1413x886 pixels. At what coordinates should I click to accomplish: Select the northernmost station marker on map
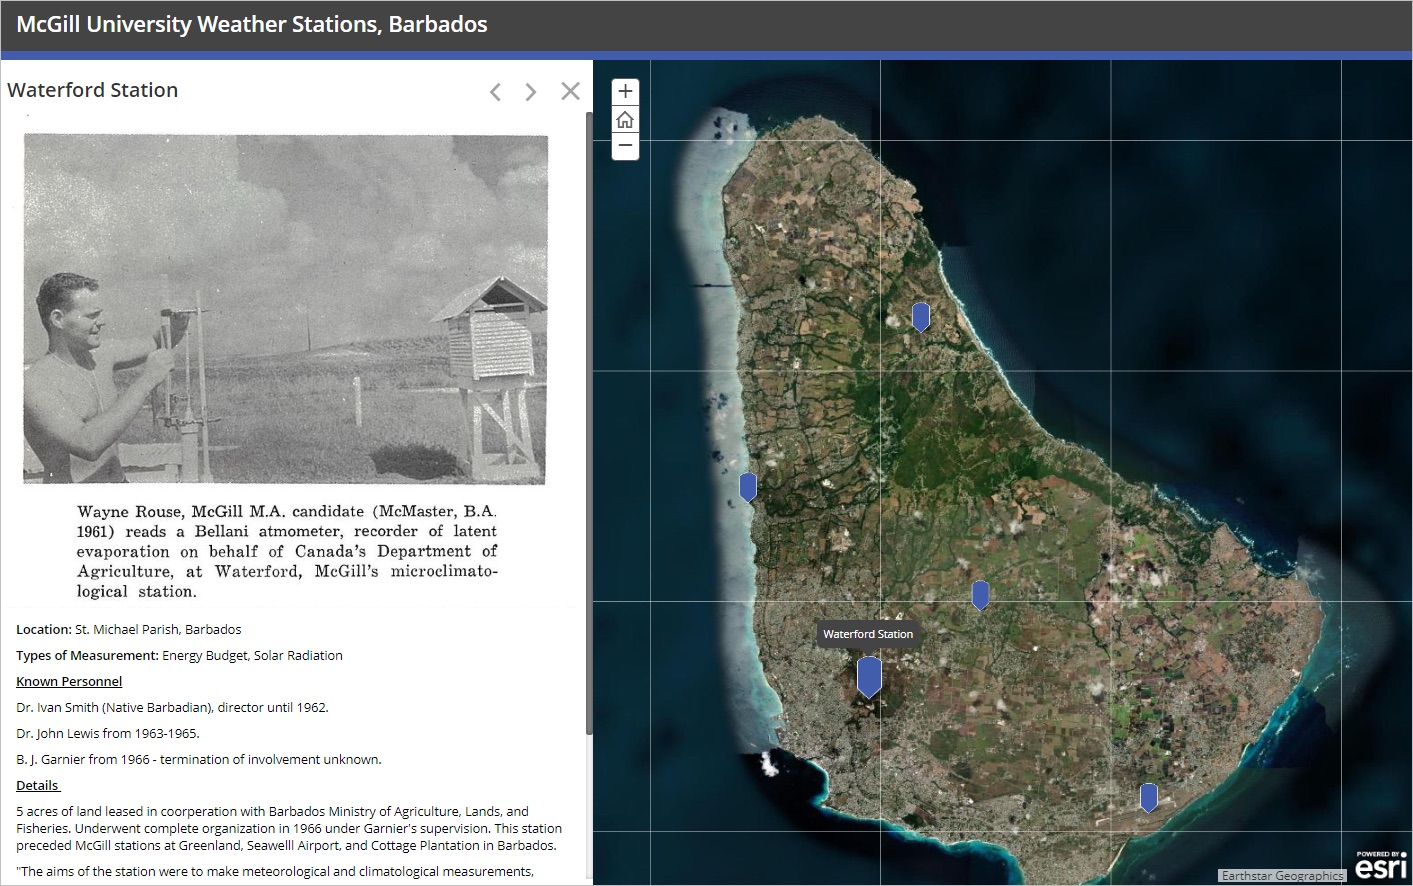[921, 316]
